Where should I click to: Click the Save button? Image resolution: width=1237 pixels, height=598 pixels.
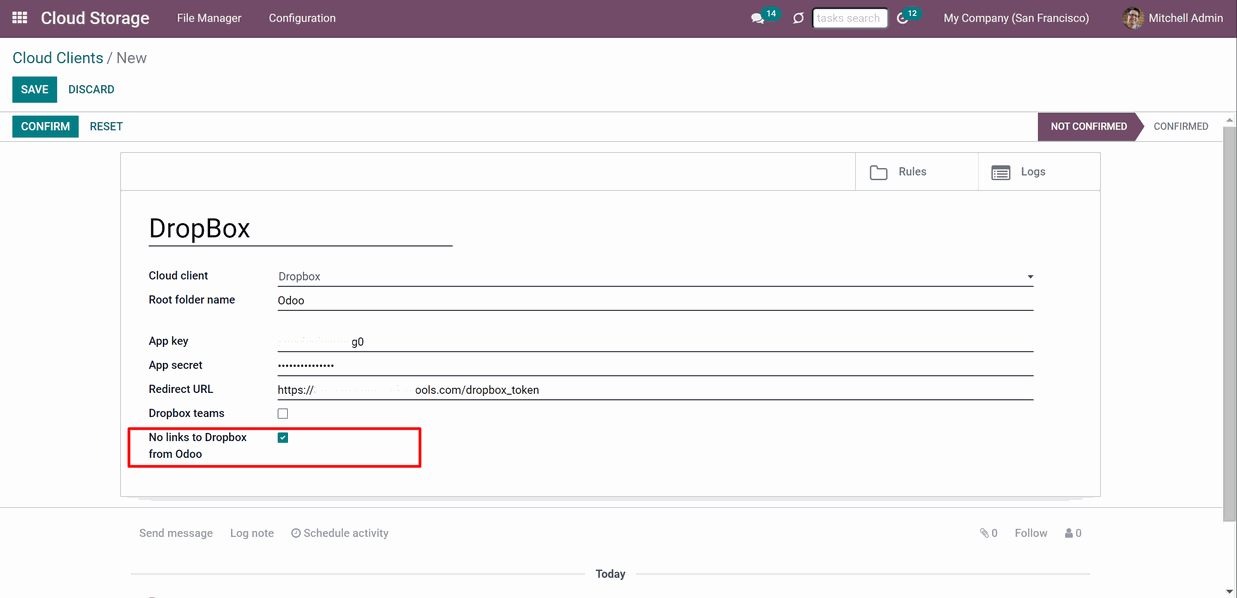(34, 90)
